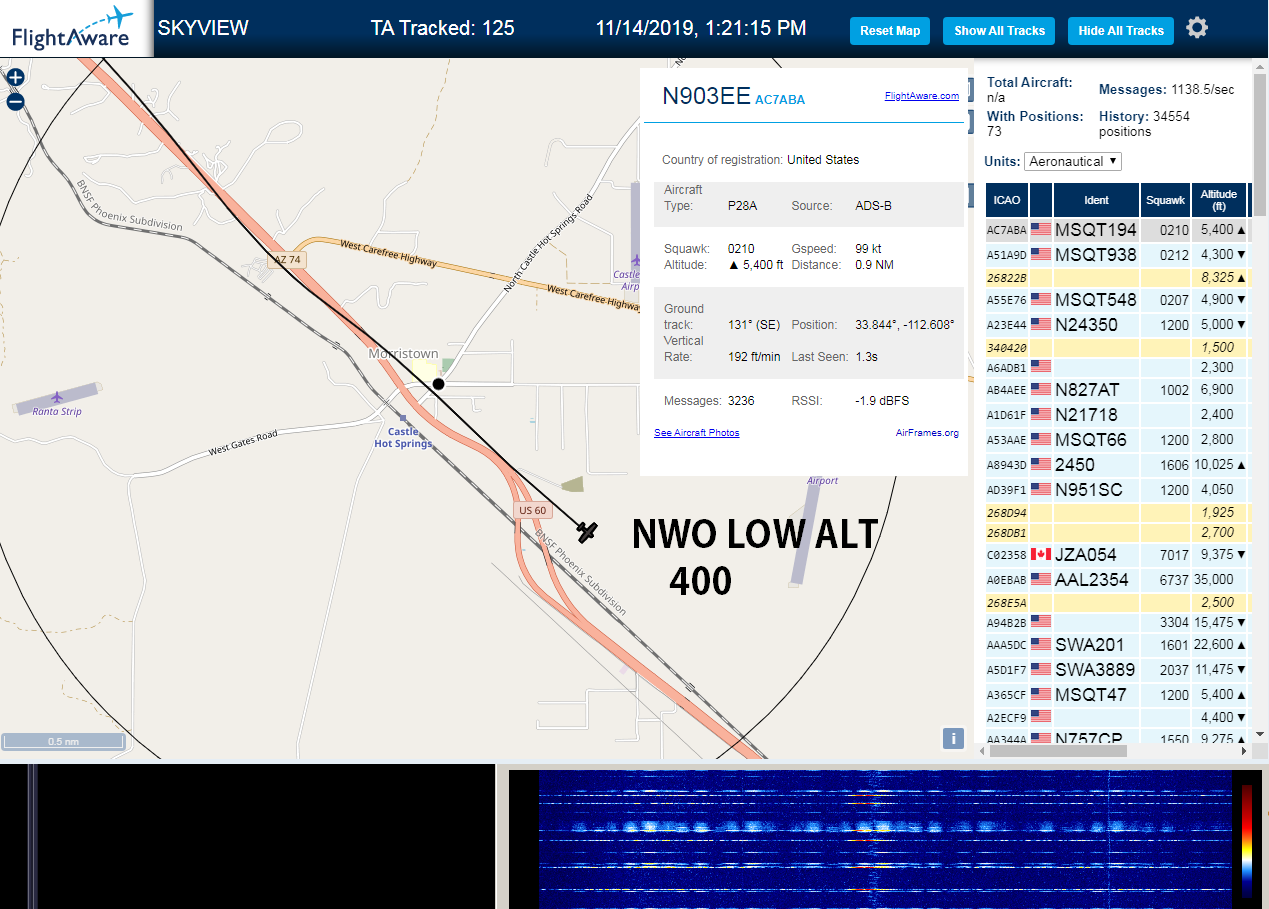Click the Reset Map button
This screenshot has height=909, width=1269.
pos(890,30)
